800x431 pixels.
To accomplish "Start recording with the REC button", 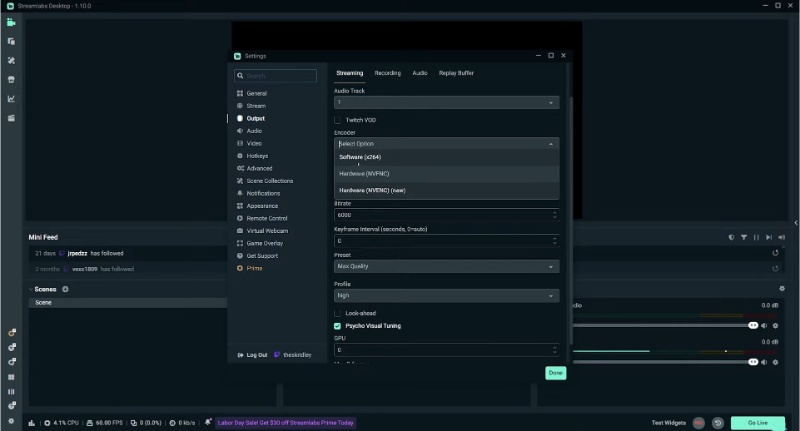I will click(698, 423).
